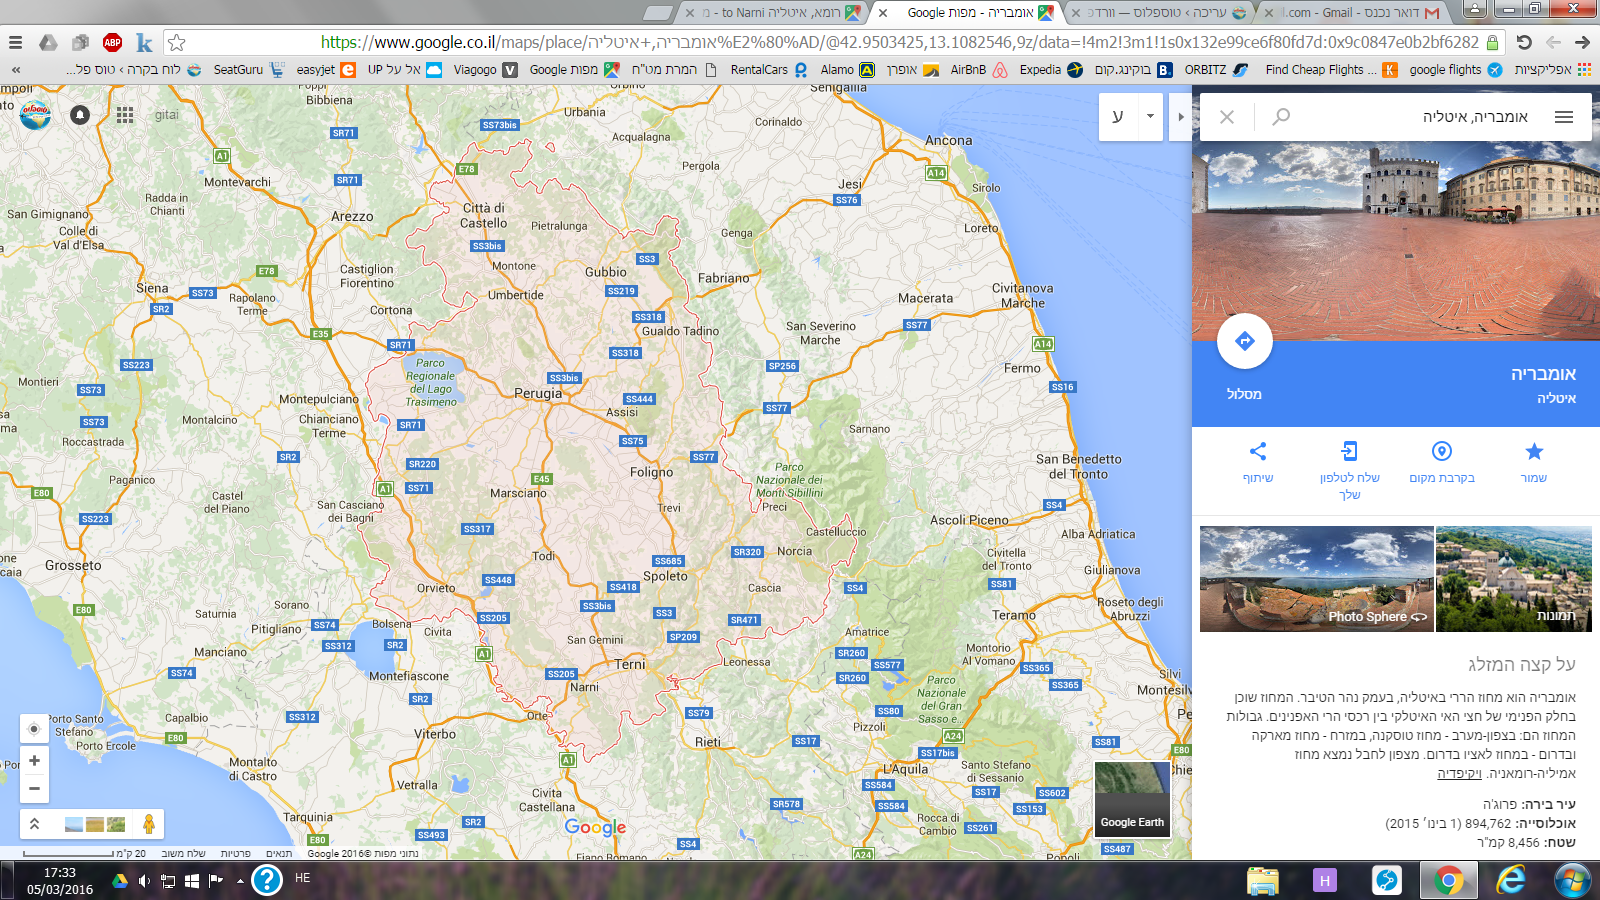Switch to the טוספלוס WordPress tab
This screenshot has height=900, width=1600.
[1160, 13]
